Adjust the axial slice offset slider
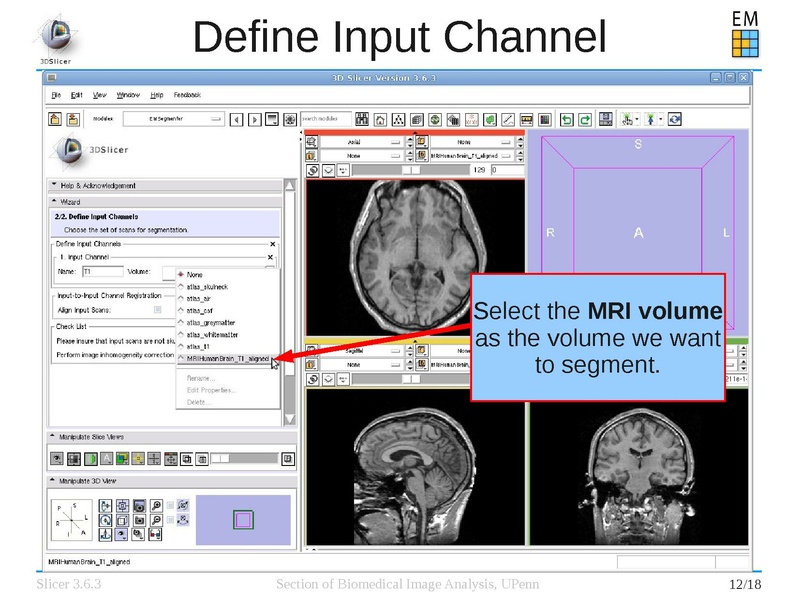Screen dimensions: 800x600 [410, 170]
